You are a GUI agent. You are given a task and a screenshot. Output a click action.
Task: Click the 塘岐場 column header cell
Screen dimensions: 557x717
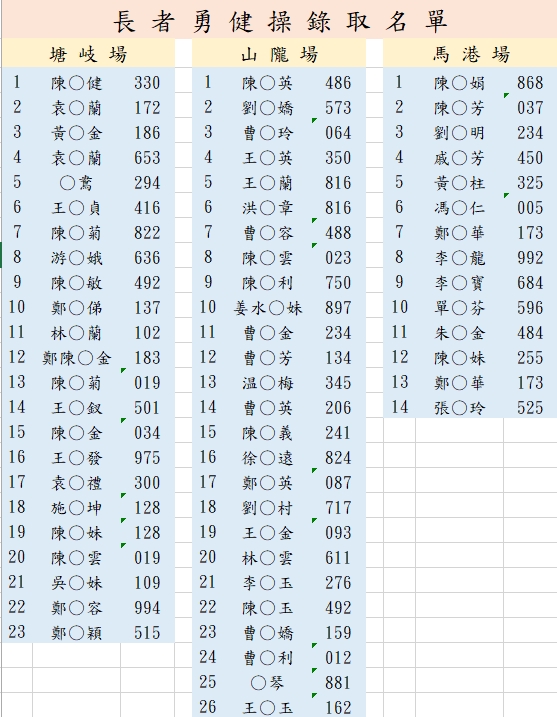pyautogui.click(x=88, y=54)
